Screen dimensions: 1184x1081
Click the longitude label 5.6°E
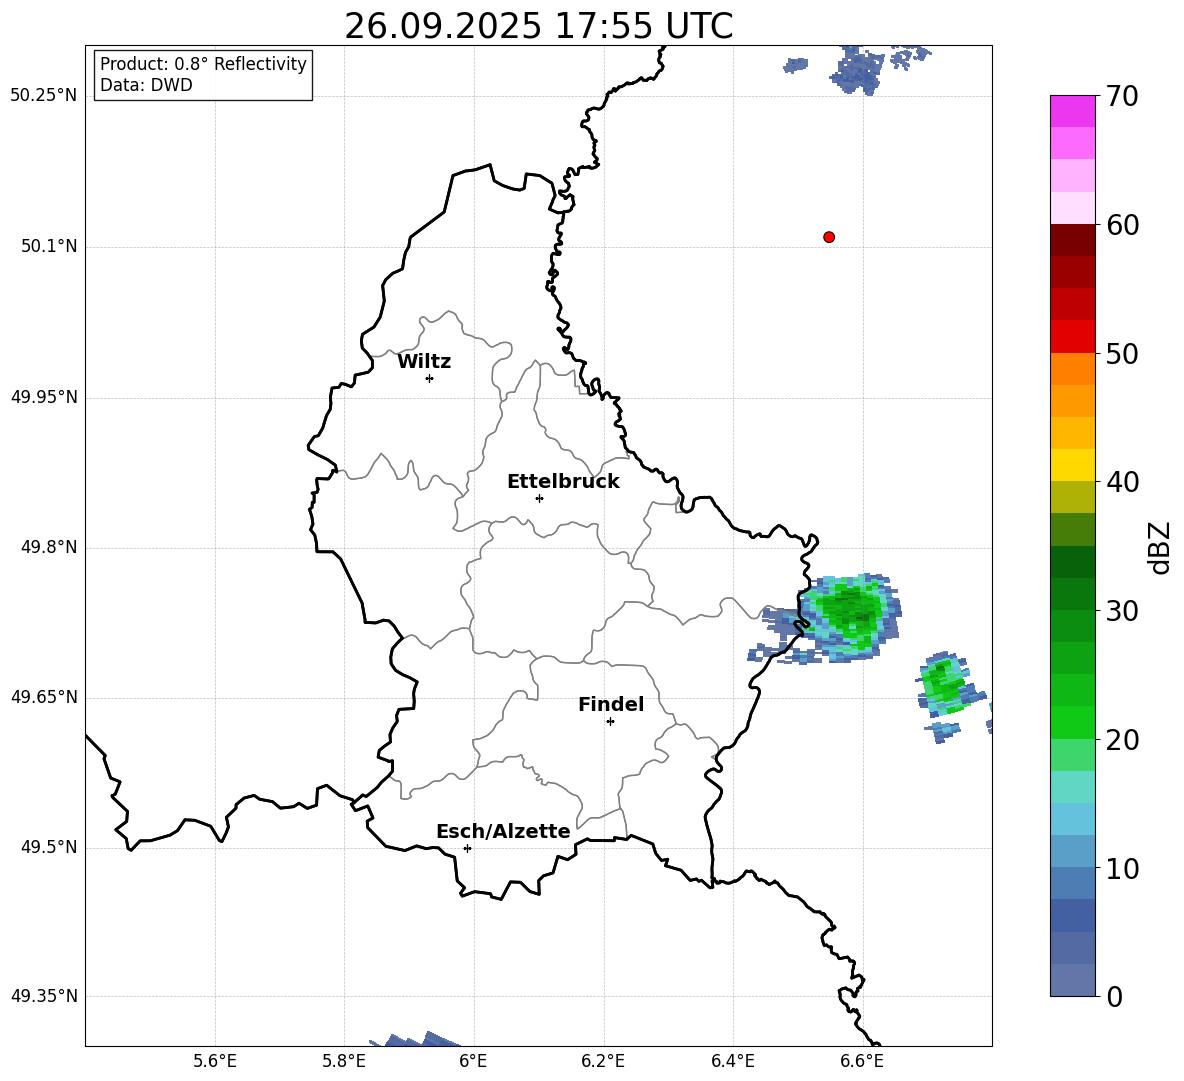(215, 1061)
